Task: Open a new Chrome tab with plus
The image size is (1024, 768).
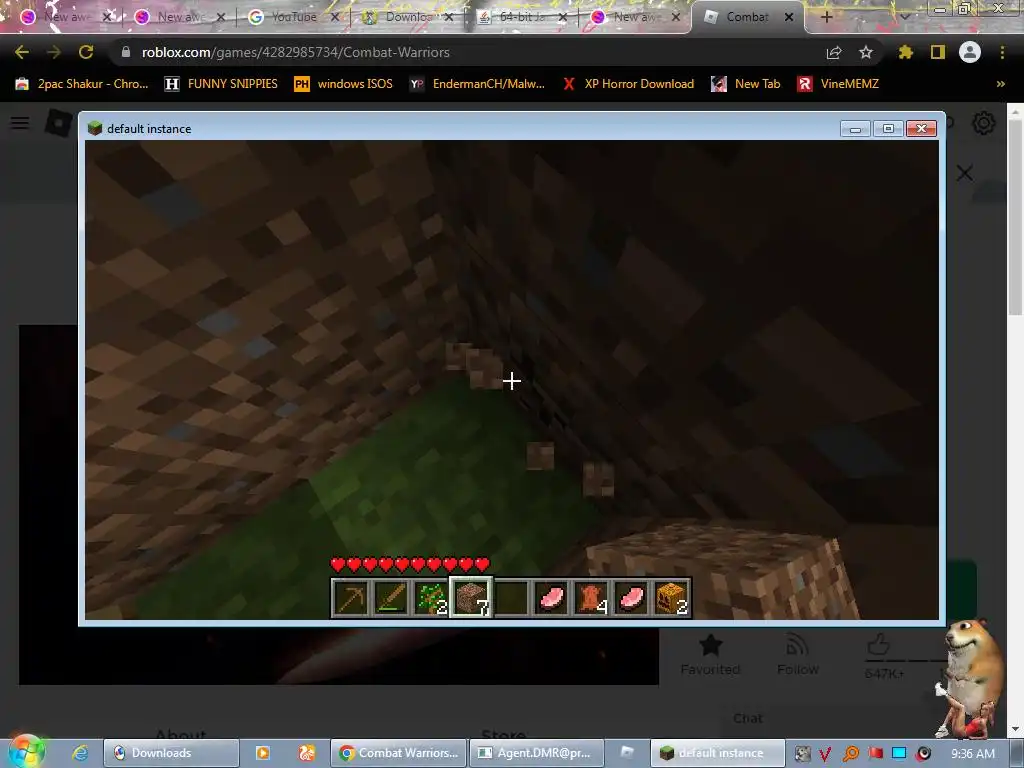Action: [x=826, y=17]
